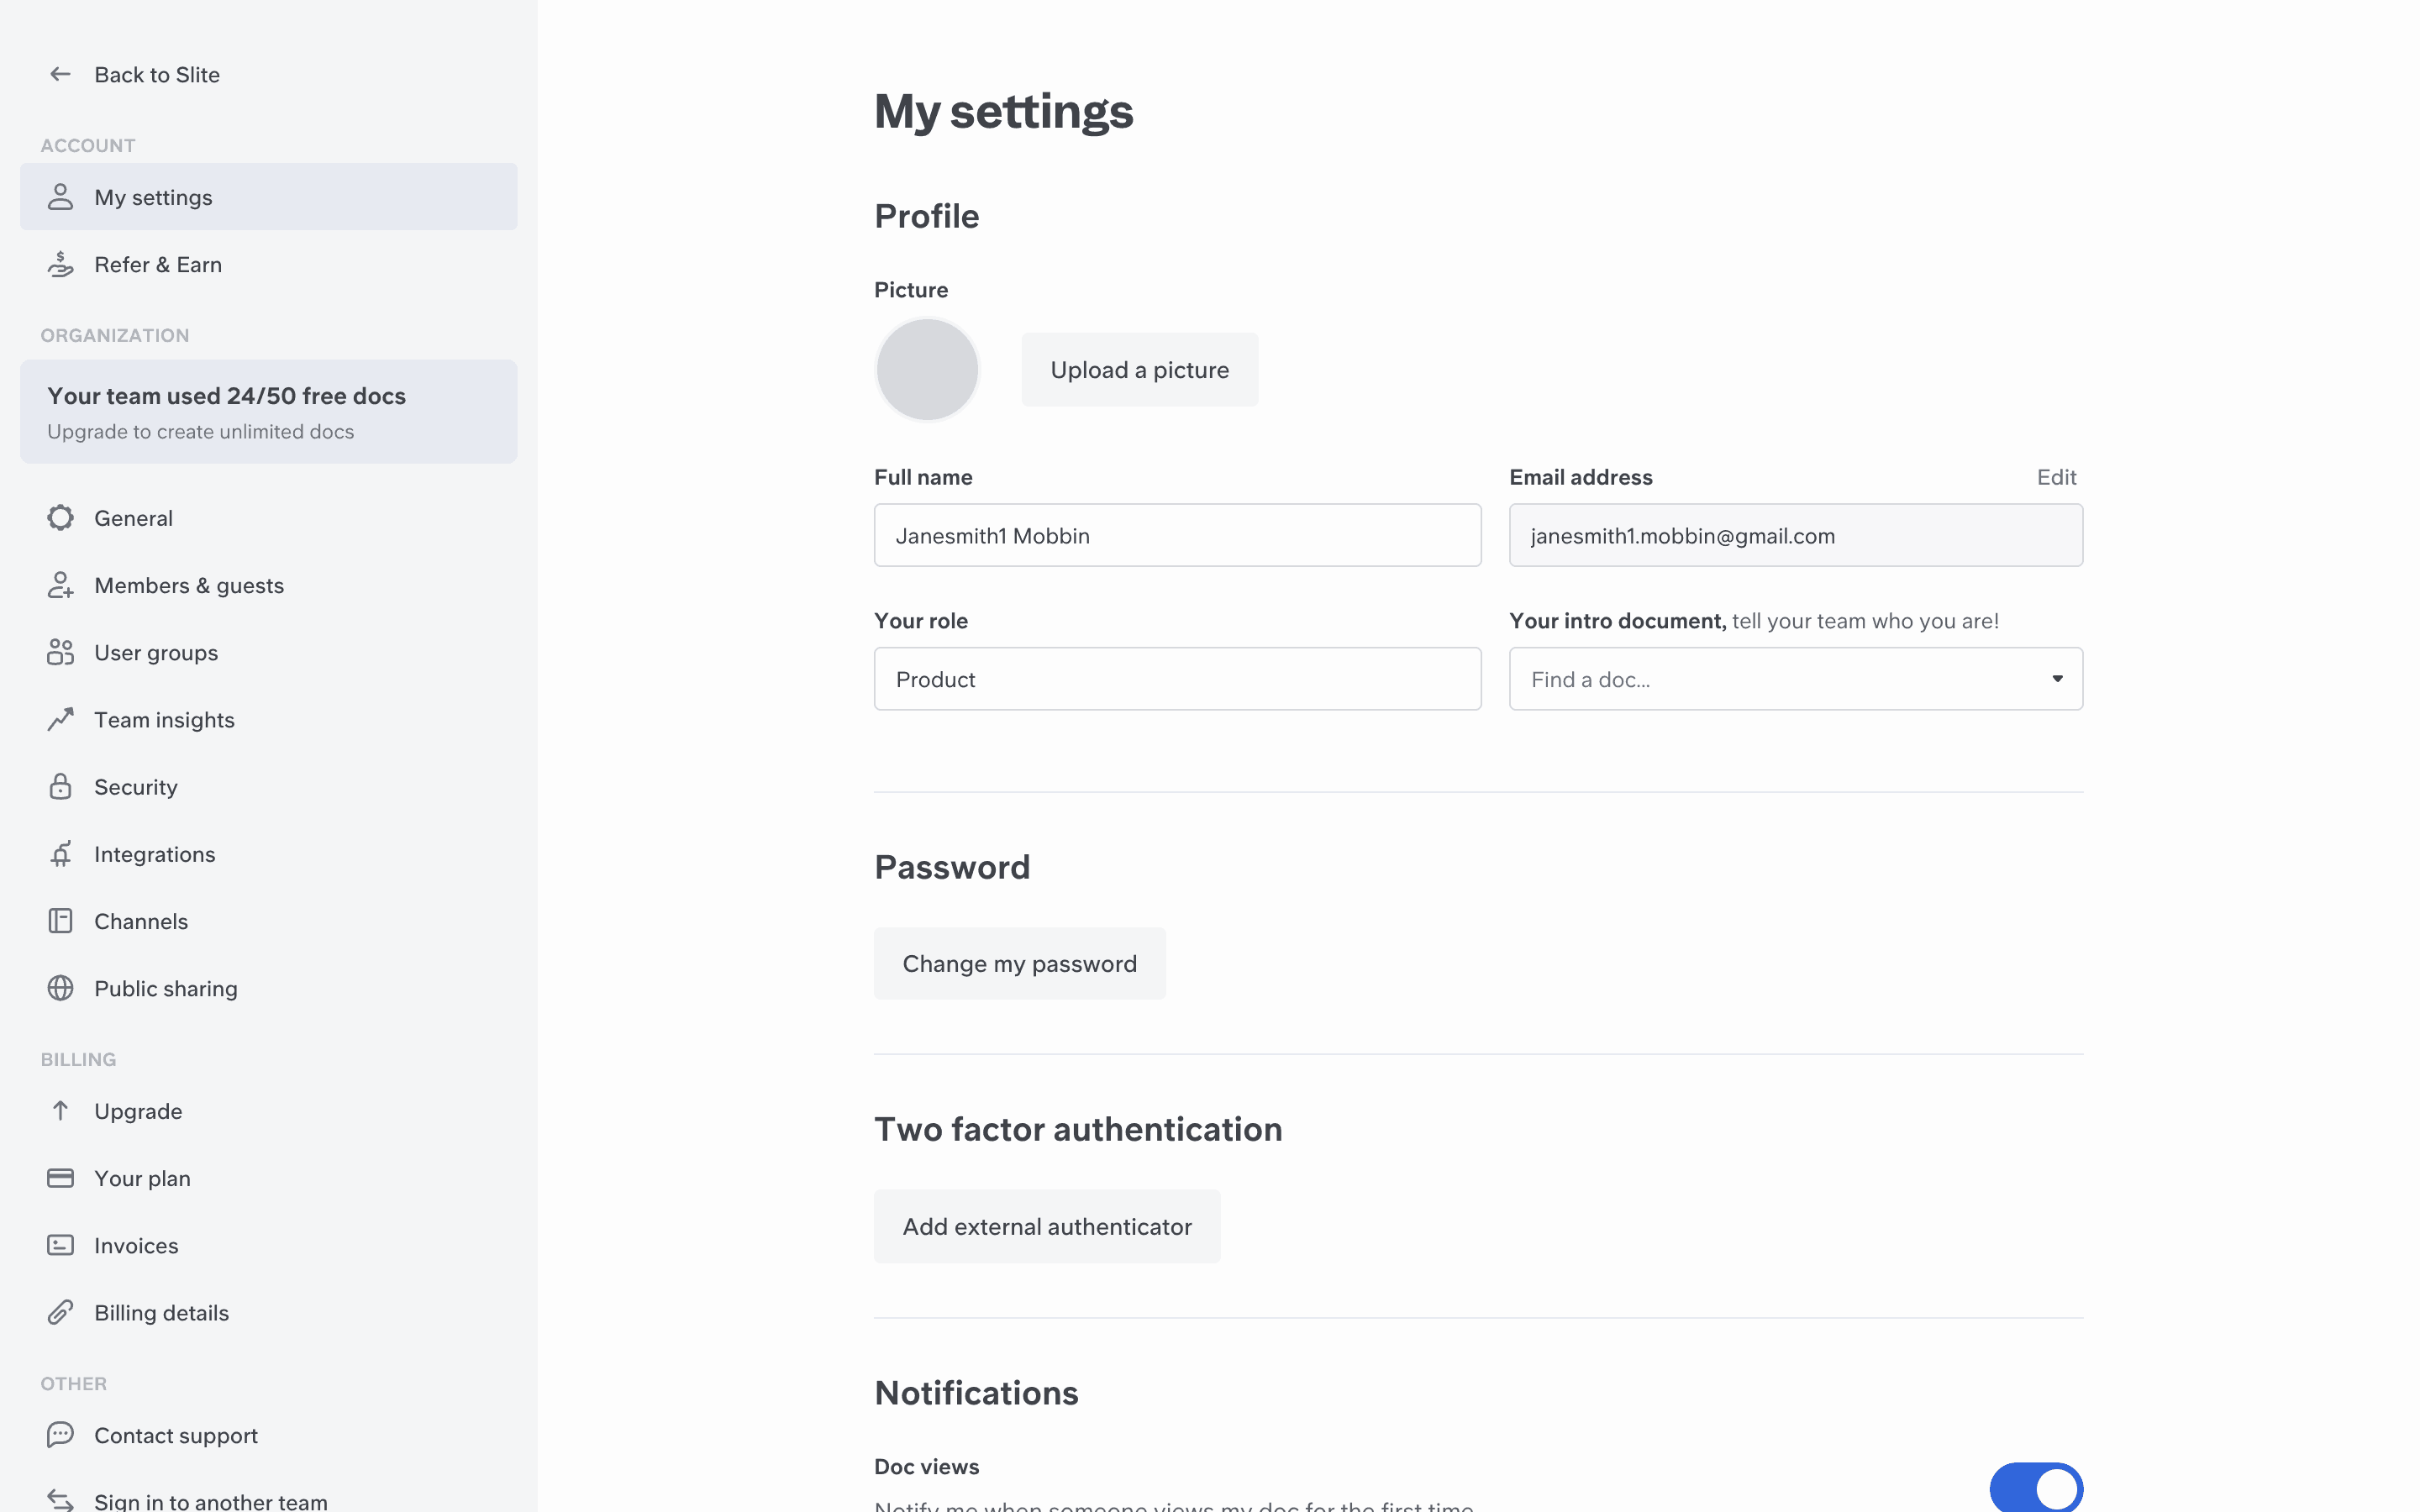Click the Upload a picture button
This screenshot has height=1512, width=2420.
[x=1139, y=370]
